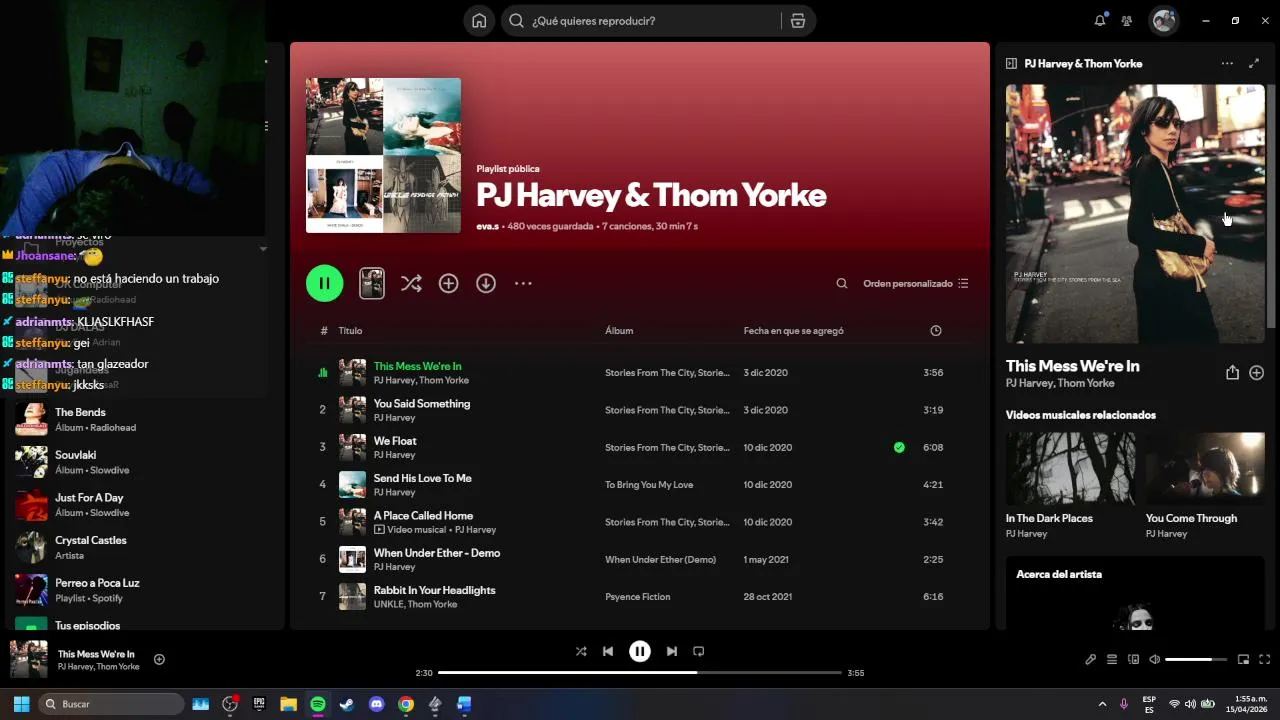Open 'You Come Through' video thumbnail
Image resolution: width=1280 pixels, height=720 pixels.
(1205, 468)
